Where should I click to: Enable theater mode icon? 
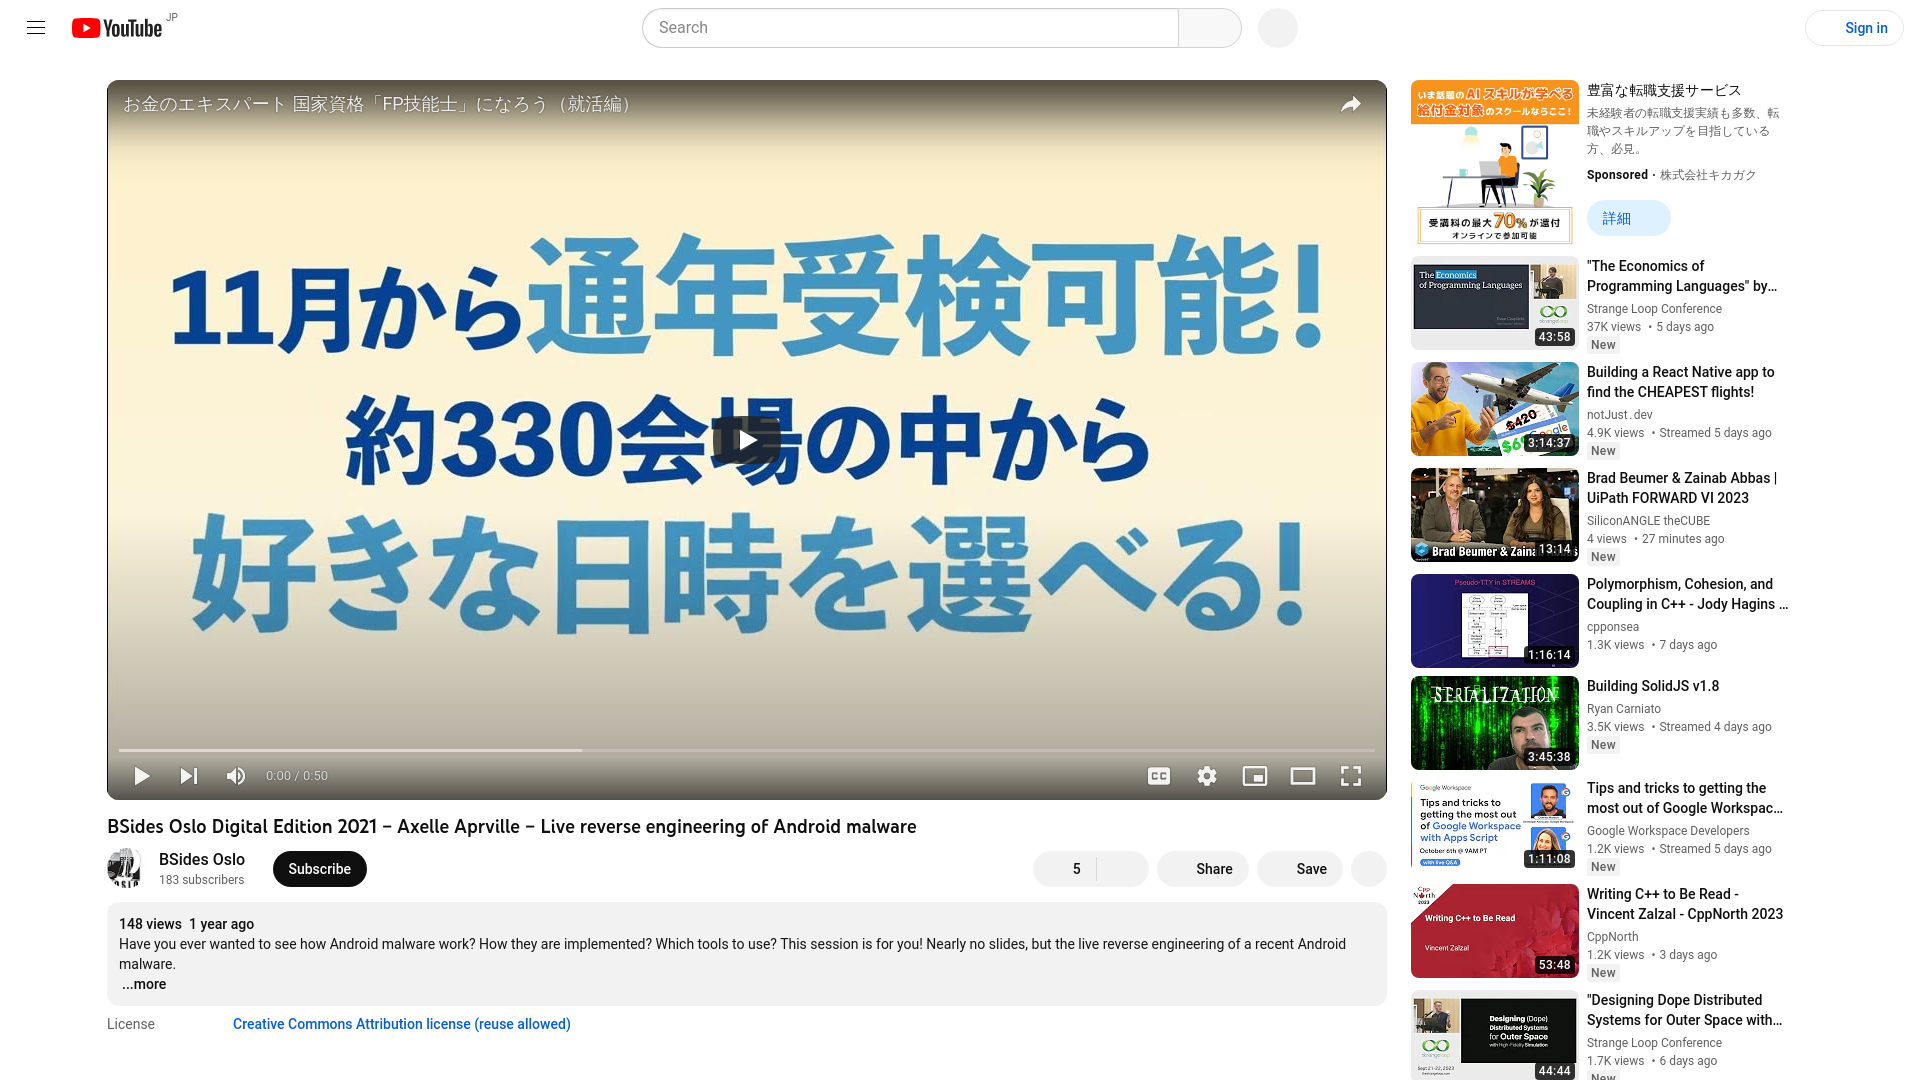(1303, 777)
